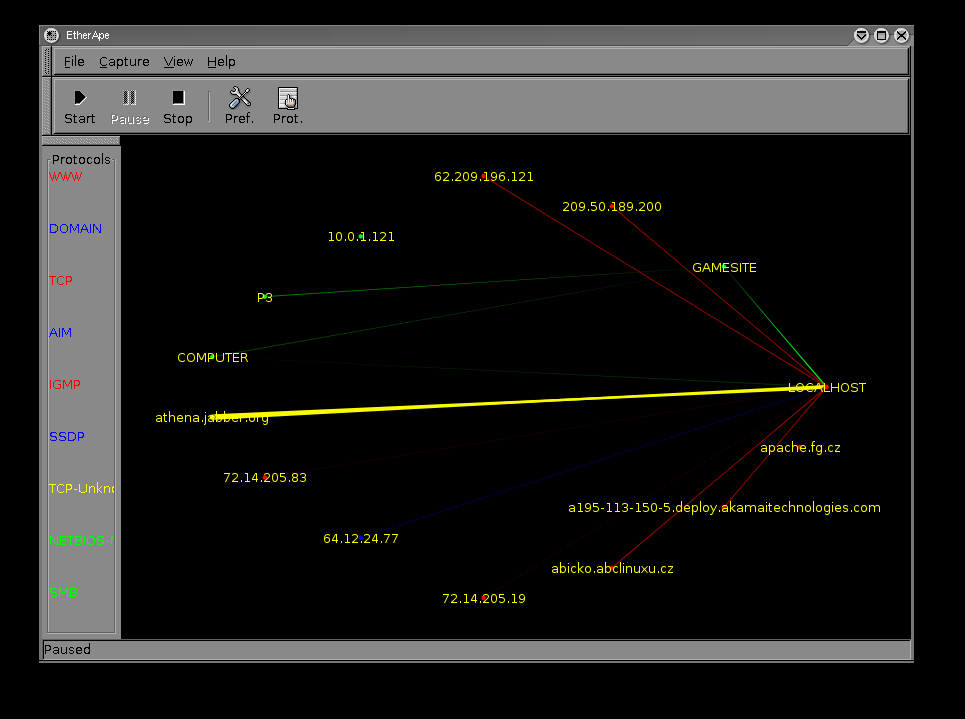Click the apache.fg.cz node label

(800, 448)
